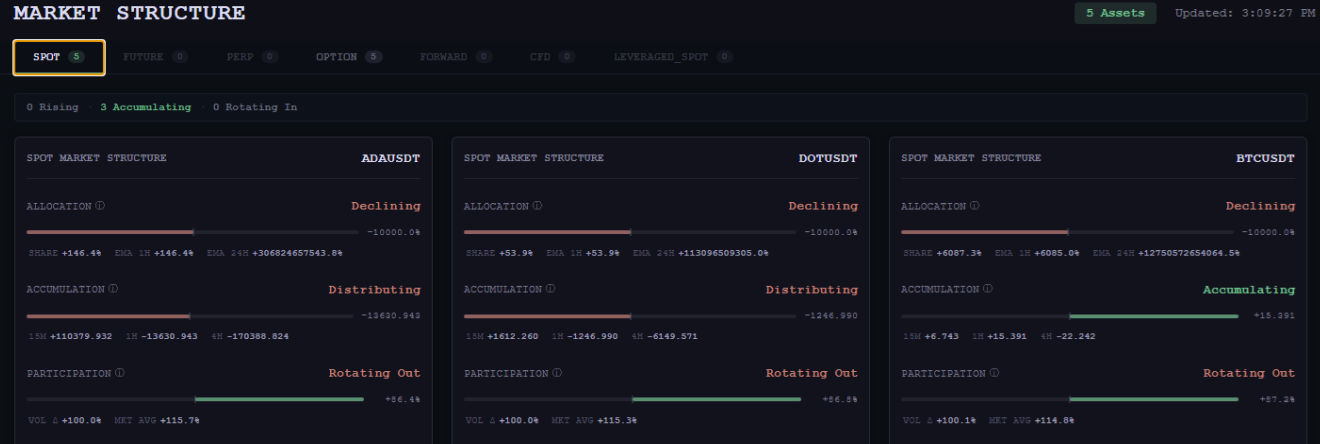The width and height of the screenshot is (1320, 444).
Task: Filter by 0 Rising
Action: point(52,107)
